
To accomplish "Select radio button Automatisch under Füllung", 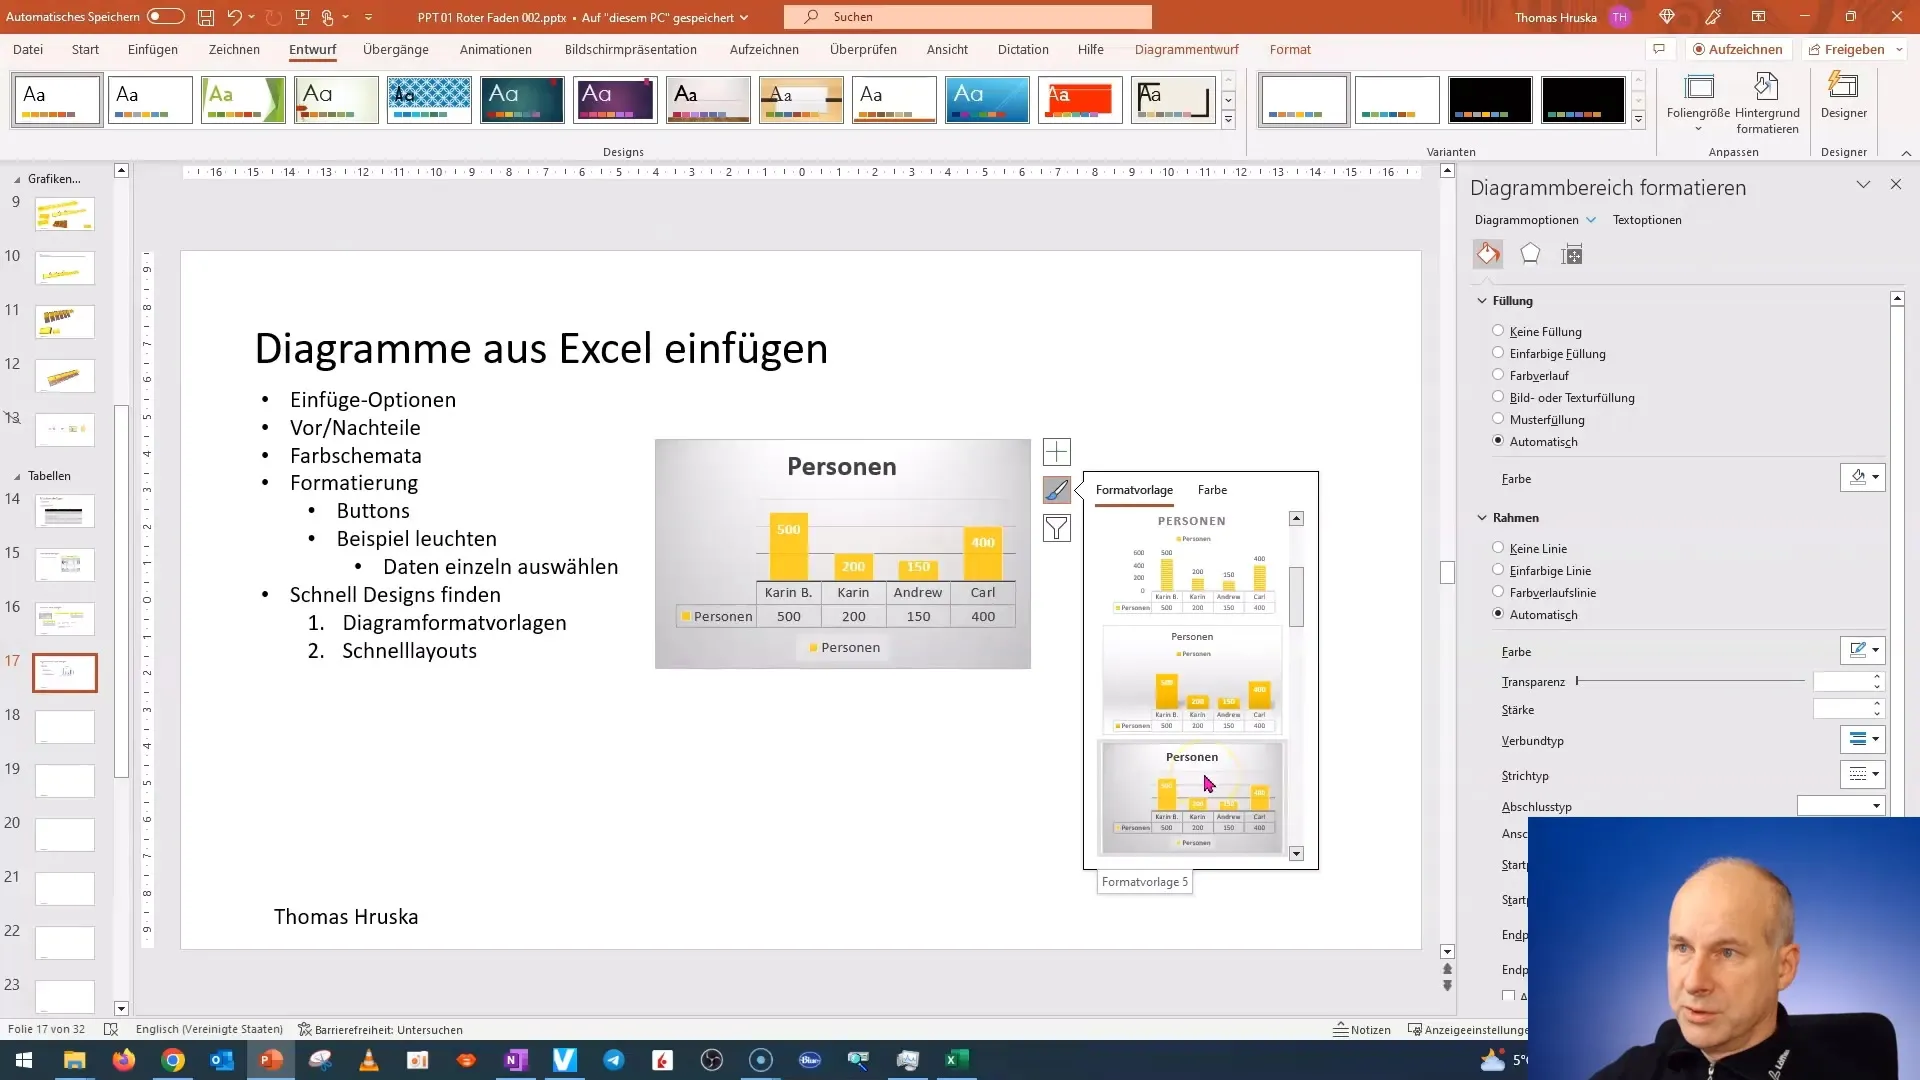I will coord(1498,440).
